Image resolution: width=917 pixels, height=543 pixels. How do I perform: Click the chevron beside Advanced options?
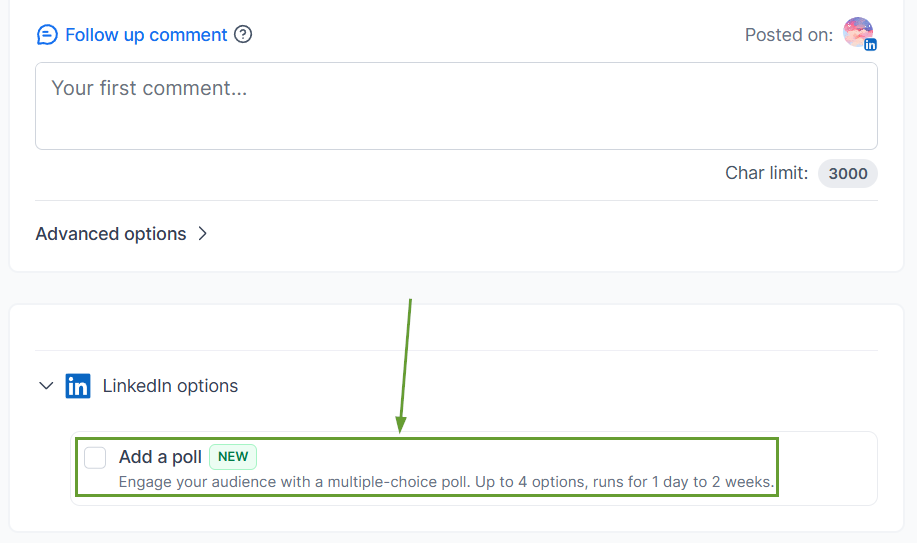coord(202,233)
